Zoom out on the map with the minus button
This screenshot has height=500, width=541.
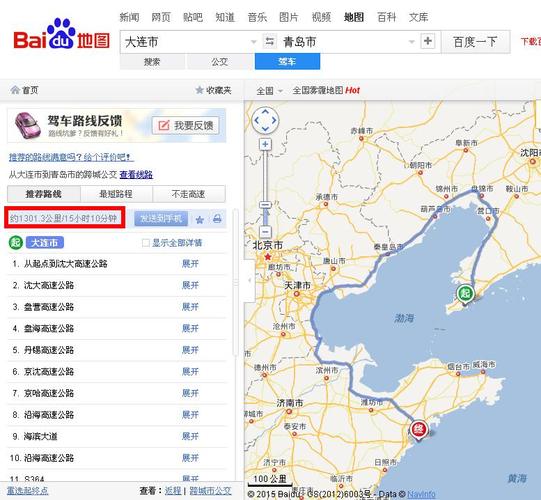(265, 232)
